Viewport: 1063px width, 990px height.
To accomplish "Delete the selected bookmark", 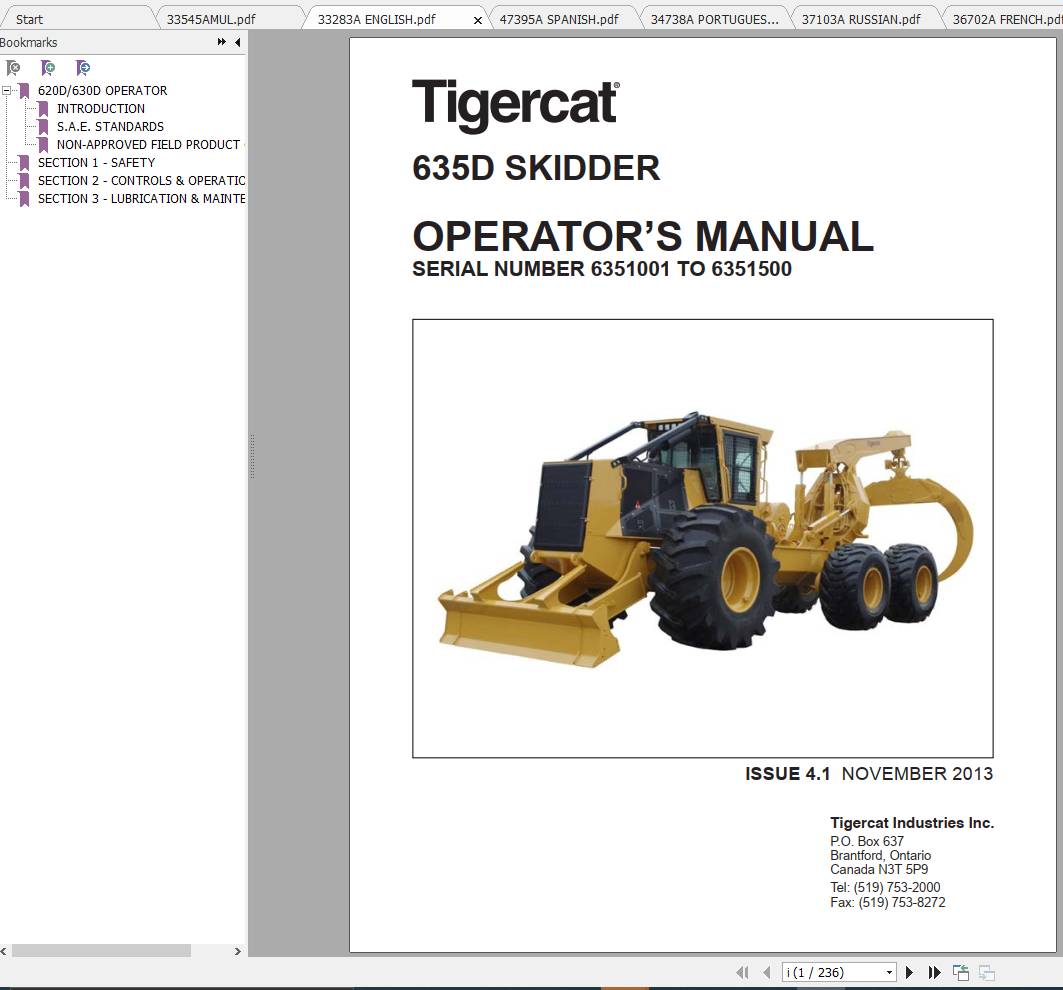I will [14, 68].
